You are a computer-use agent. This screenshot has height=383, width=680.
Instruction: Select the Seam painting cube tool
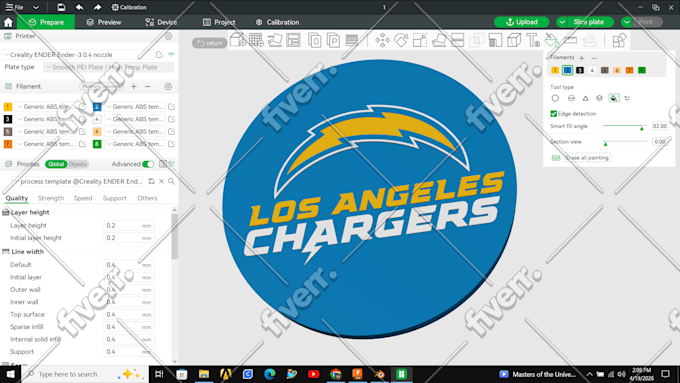514,40
